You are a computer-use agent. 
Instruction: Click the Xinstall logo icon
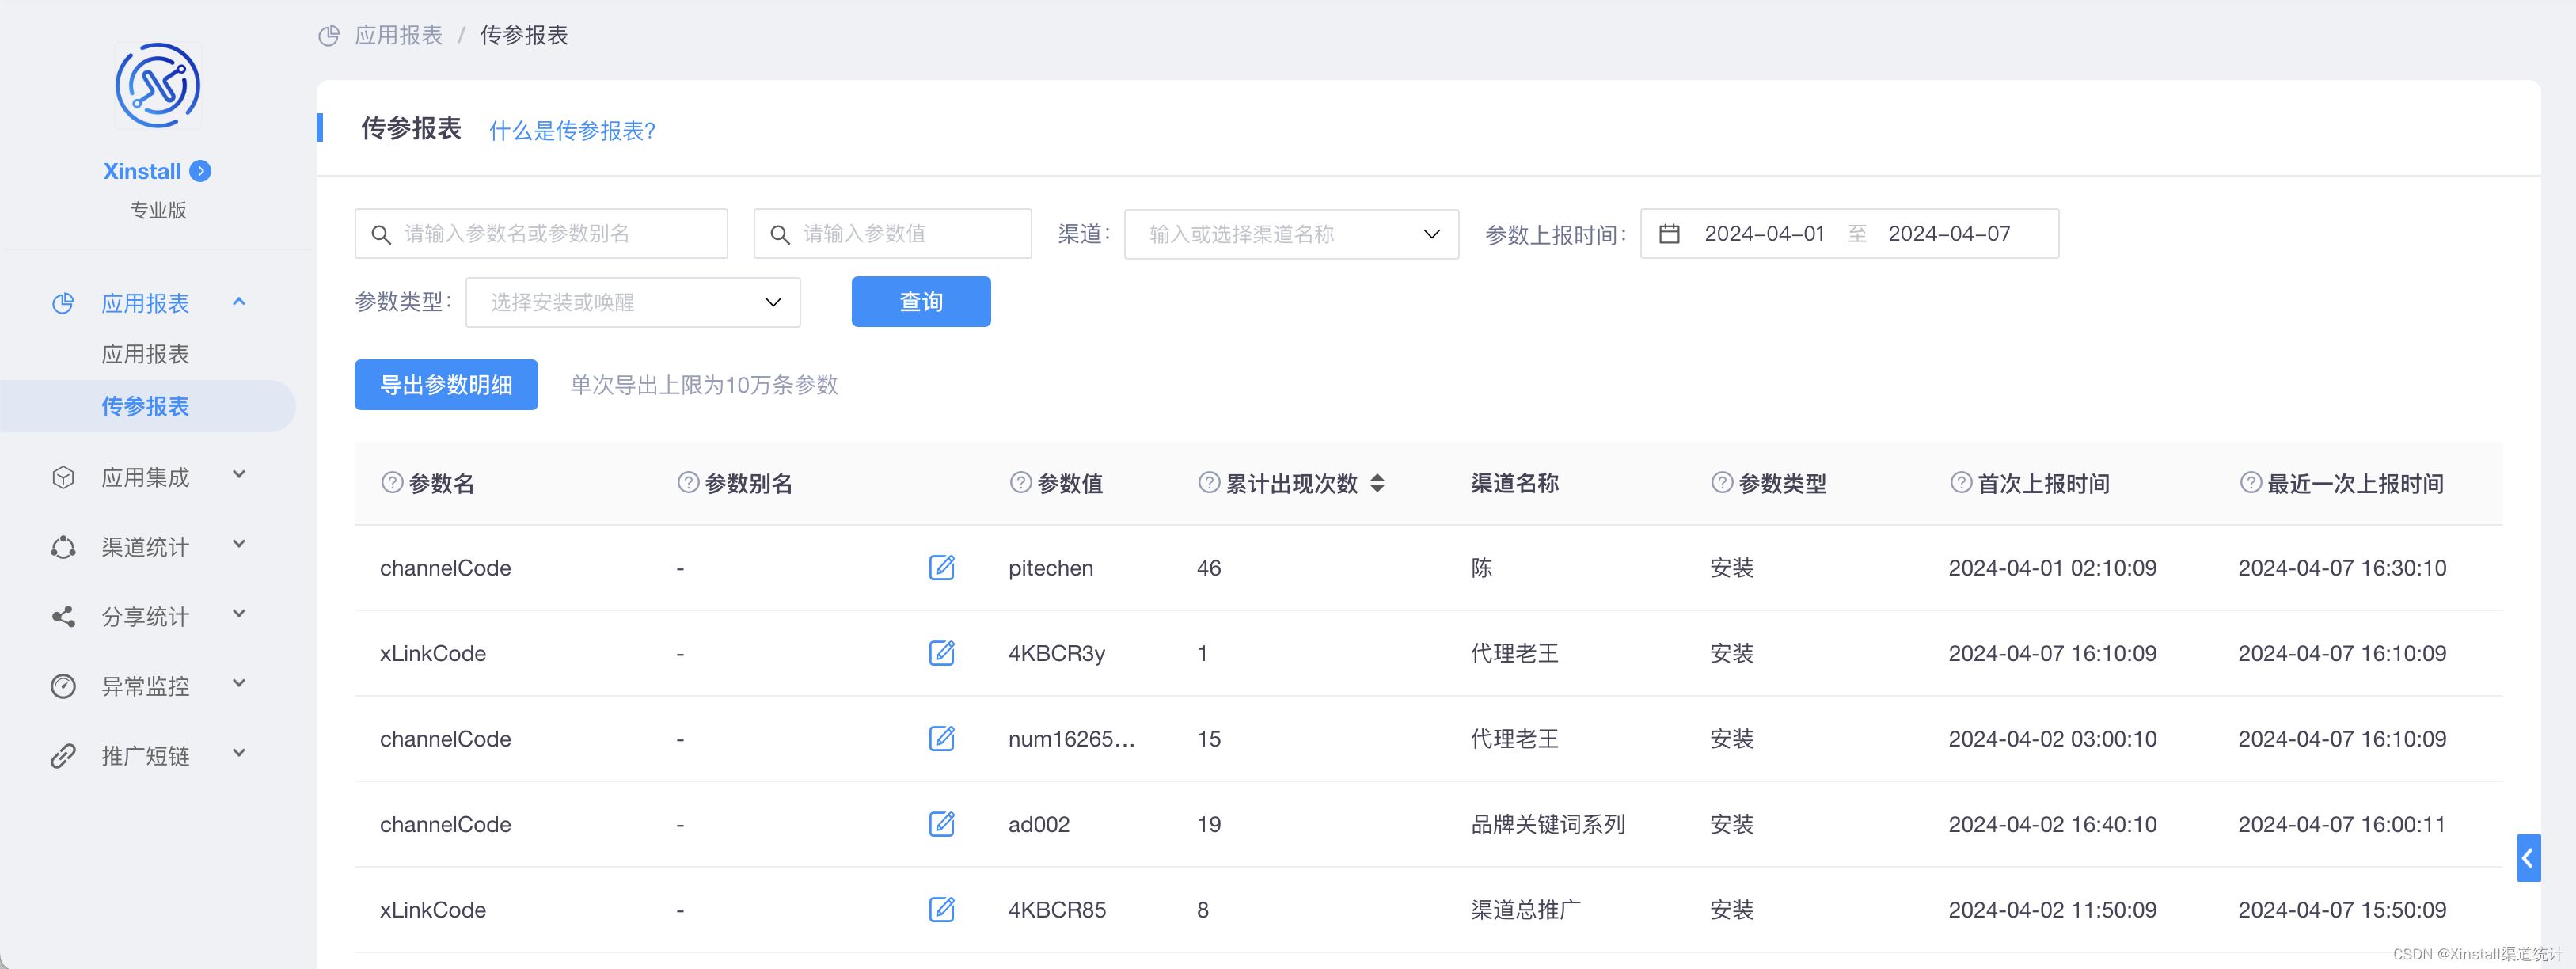click(157, 86)
